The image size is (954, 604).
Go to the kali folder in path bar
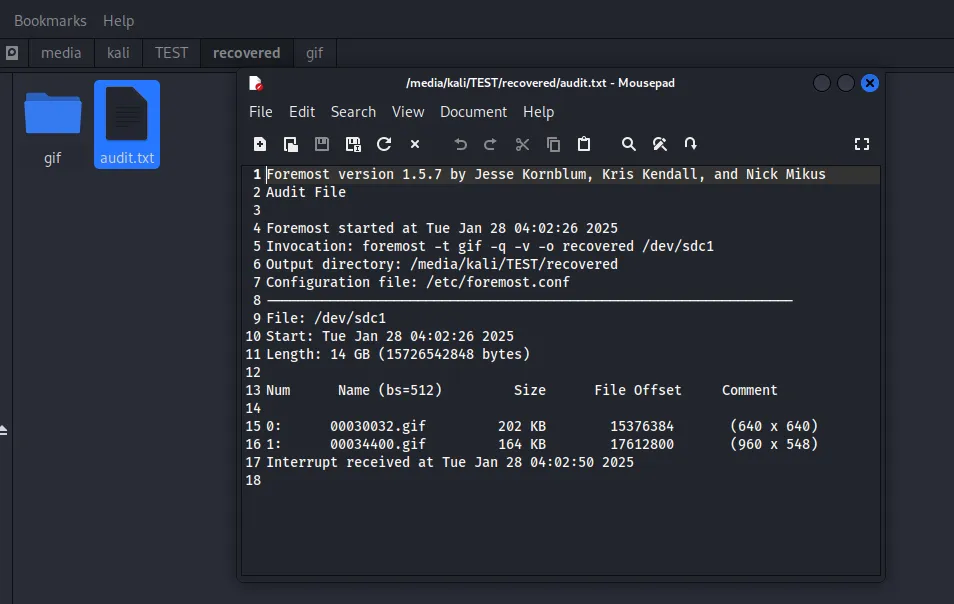tap(118, 53)
